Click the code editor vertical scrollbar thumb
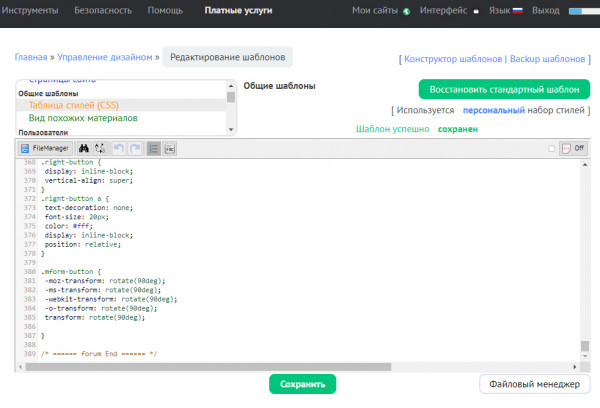600x408 pixels. (x=585, y=346)
